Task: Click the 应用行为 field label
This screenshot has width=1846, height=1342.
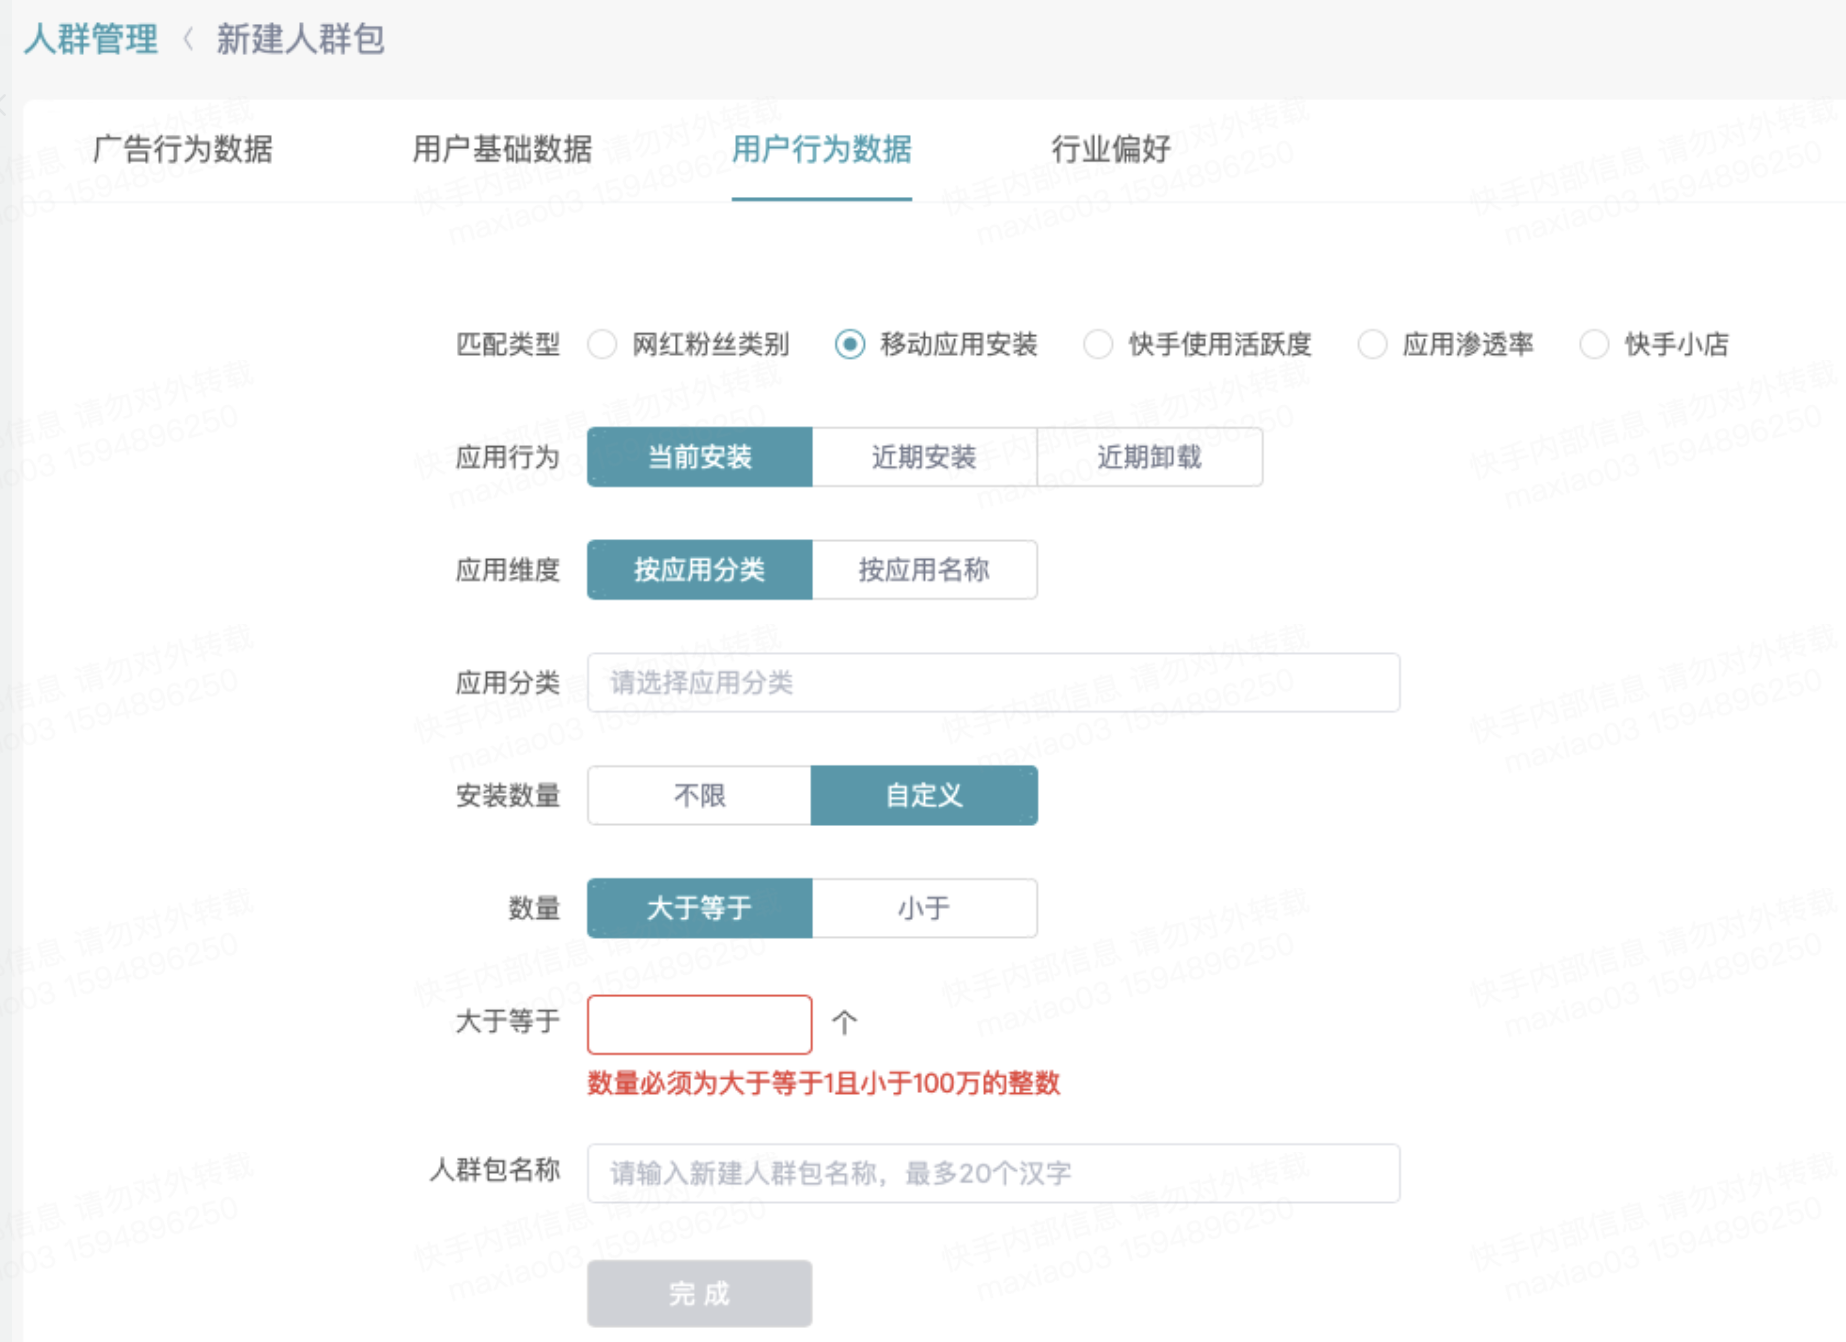Action: 507,457
